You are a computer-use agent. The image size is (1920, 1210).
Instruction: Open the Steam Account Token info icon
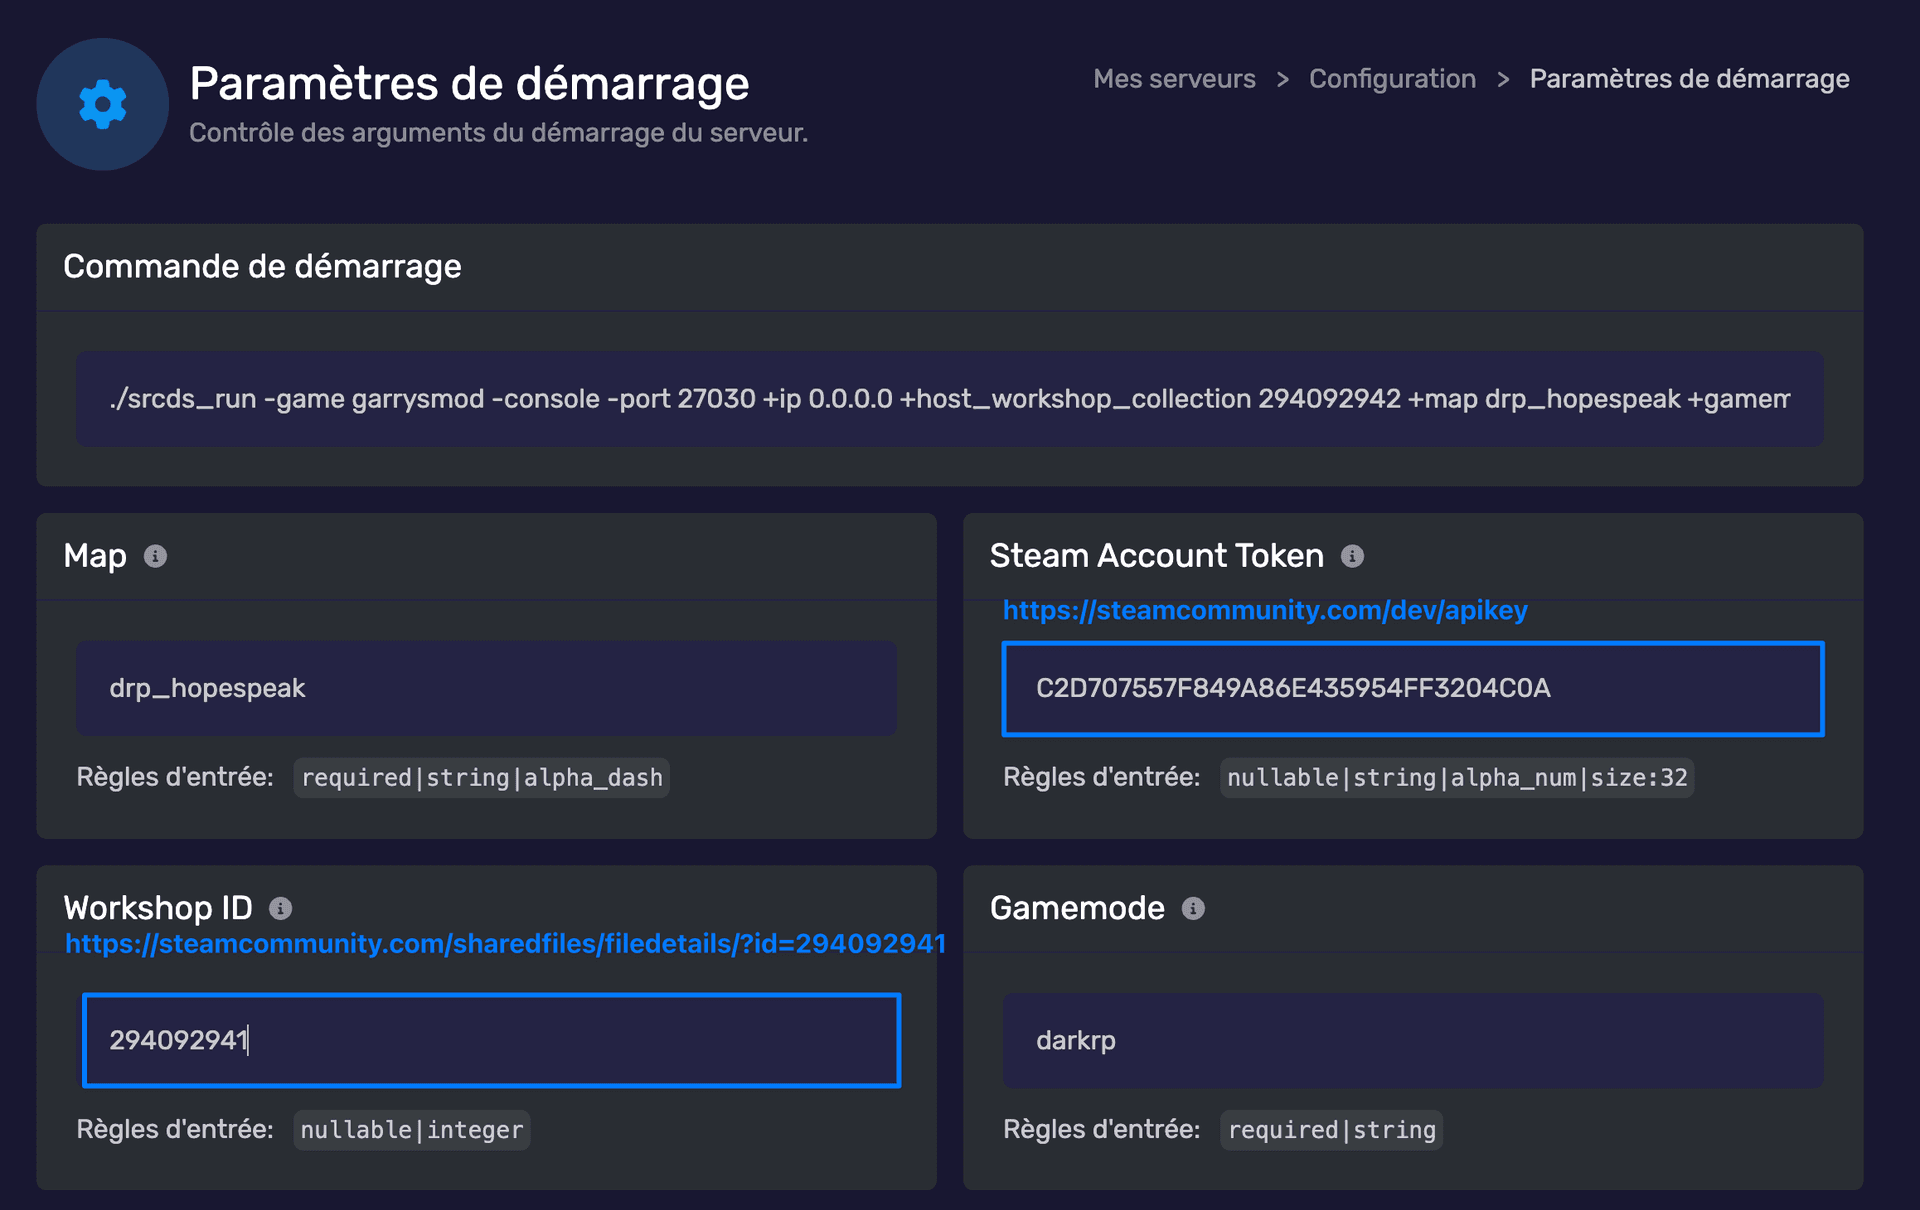point(1354,557)
